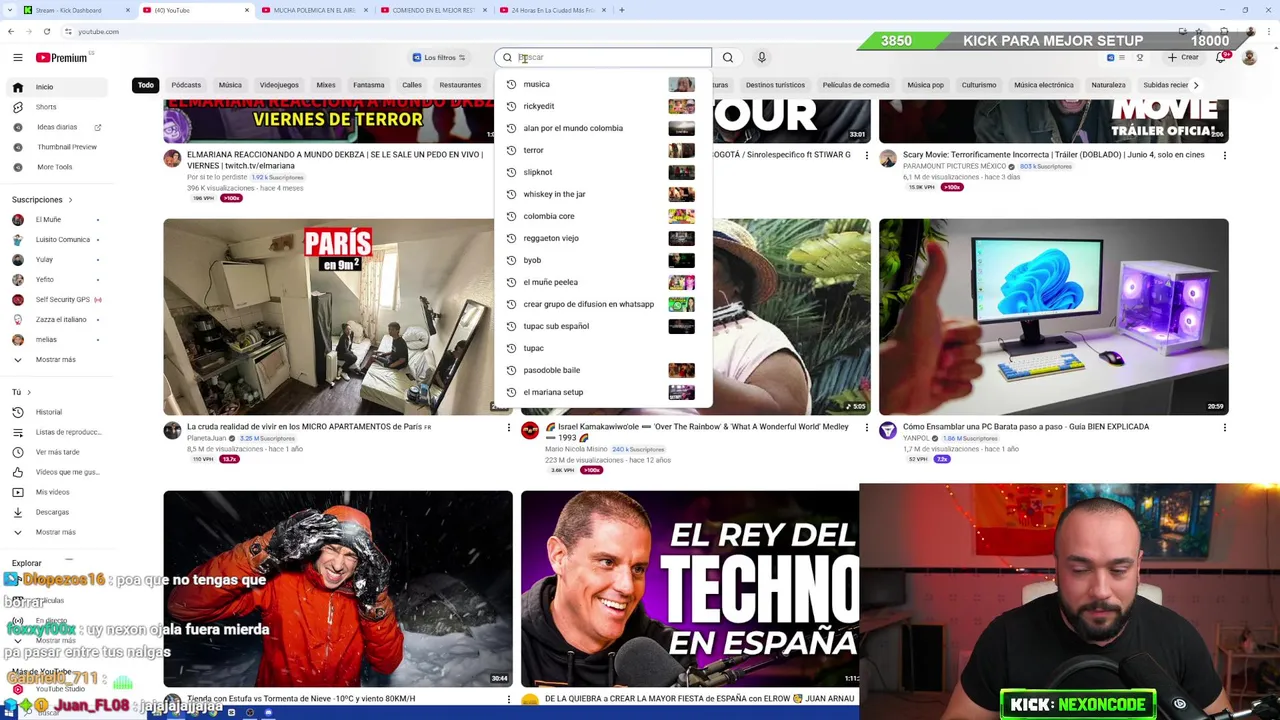The width and height of the screenshot is (1280, 720).
Task: Open more options for Tienda con Estufa video
Action: click(x=508, y=699)
